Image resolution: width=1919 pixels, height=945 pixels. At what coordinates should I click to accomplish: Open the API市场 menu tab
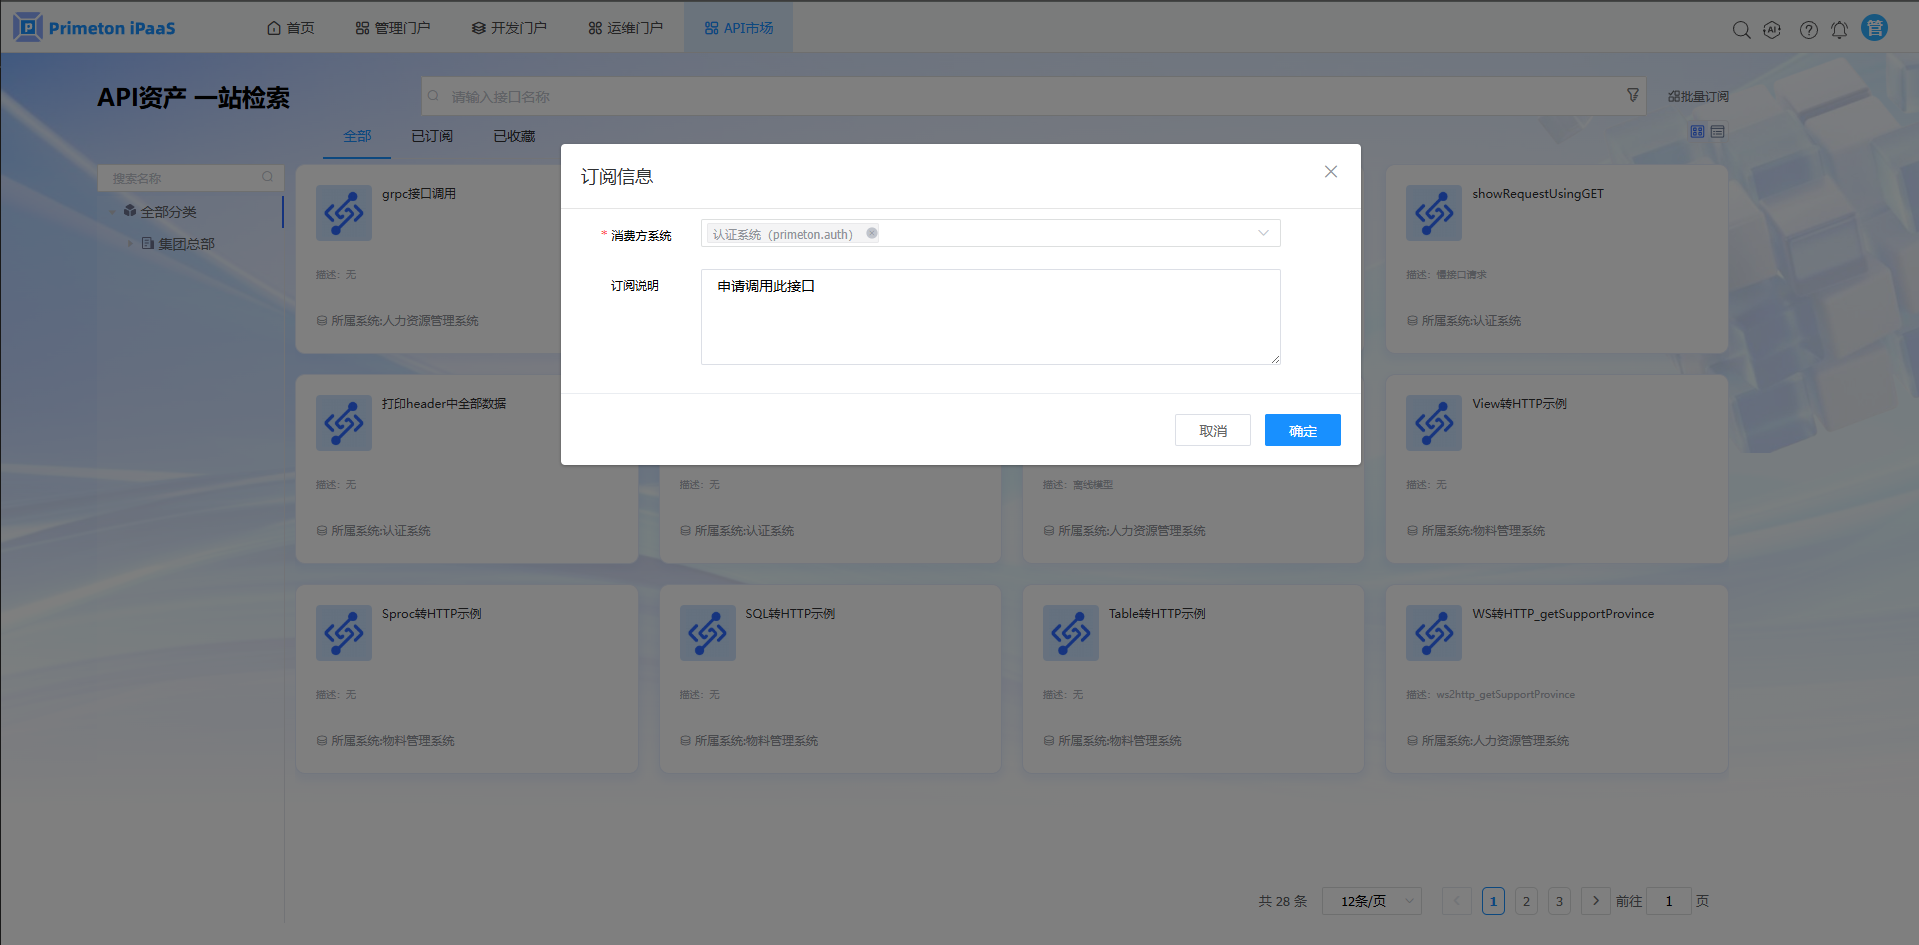(x=738, y=28)
